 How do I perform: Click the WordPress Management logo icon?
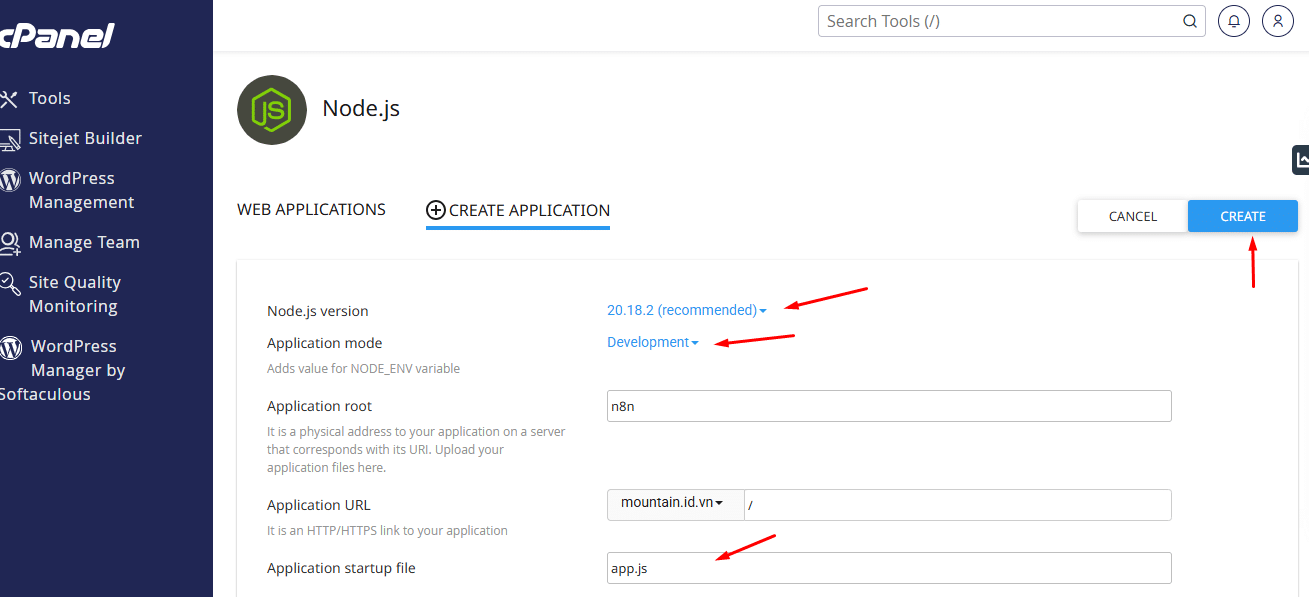[x=10, y=179]
